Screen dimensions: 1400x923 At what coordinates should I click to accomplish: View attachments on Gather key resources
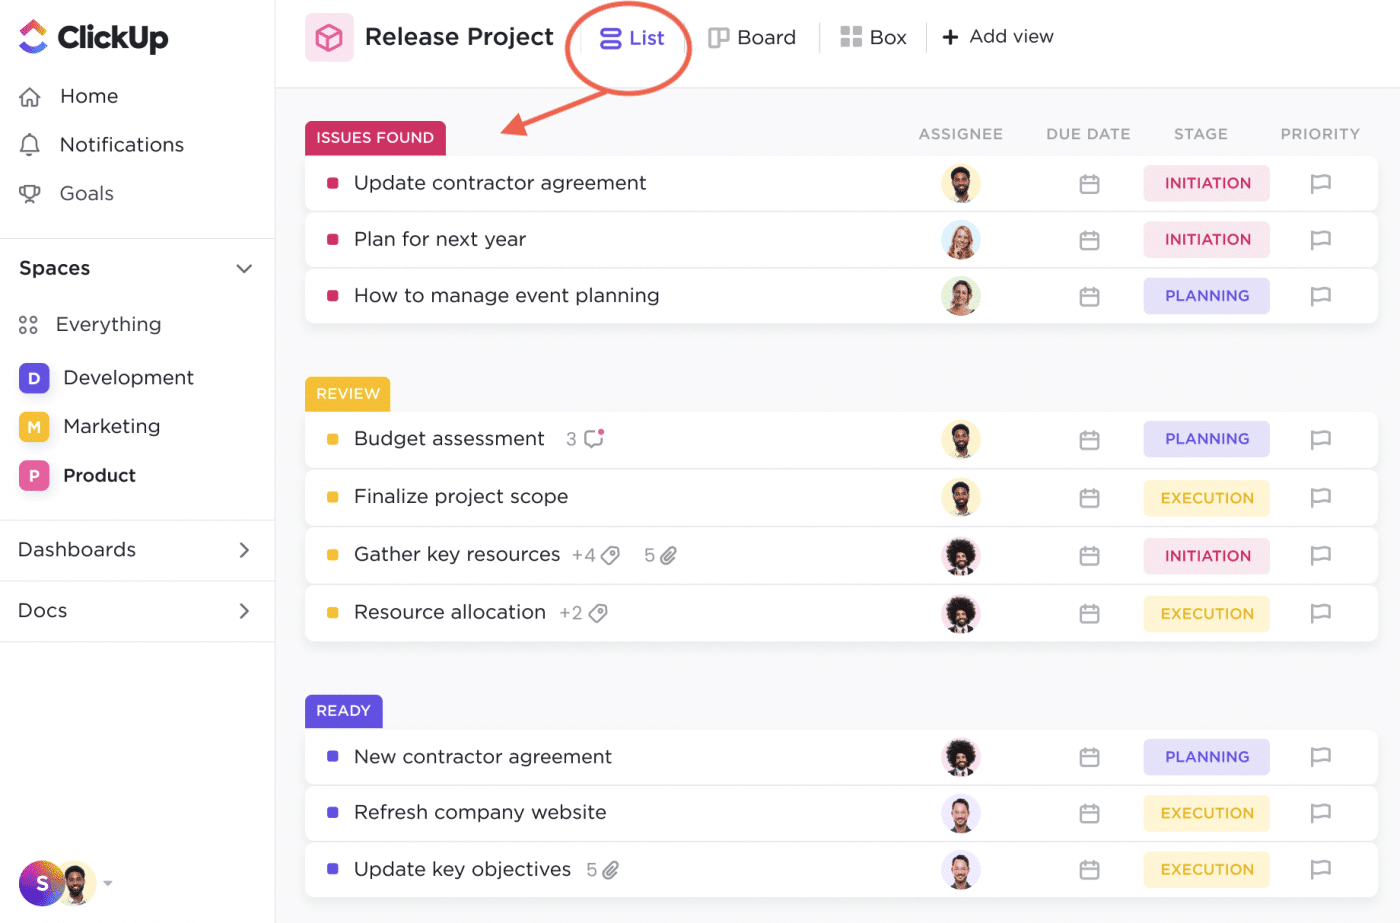[668, 555]
